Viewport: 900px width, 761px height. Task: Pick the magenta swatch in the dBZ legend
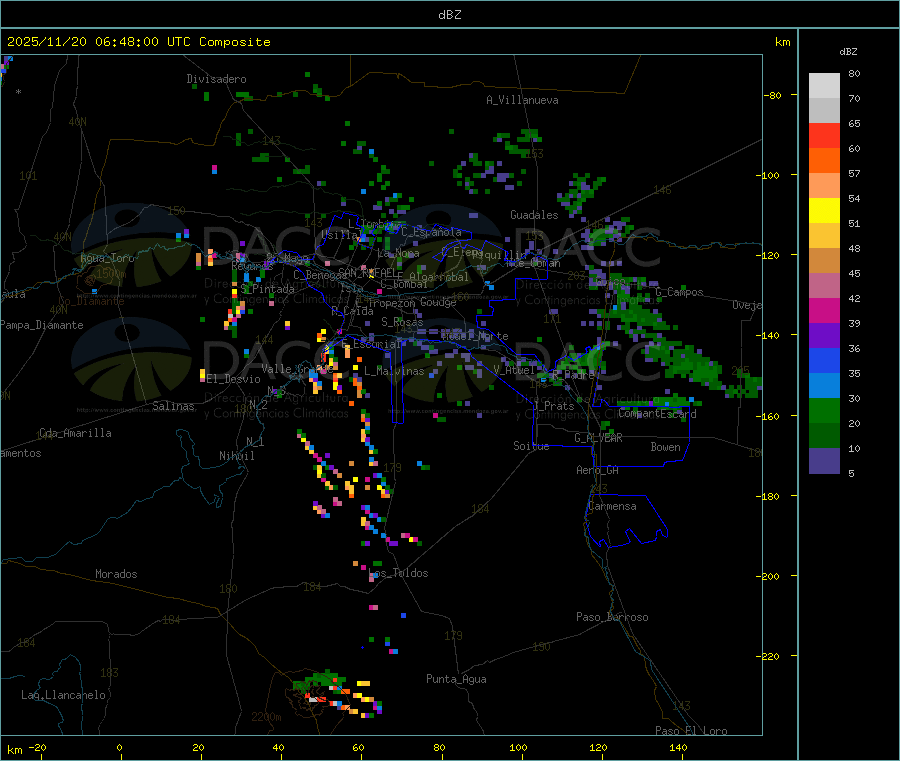tap(824, 311)
